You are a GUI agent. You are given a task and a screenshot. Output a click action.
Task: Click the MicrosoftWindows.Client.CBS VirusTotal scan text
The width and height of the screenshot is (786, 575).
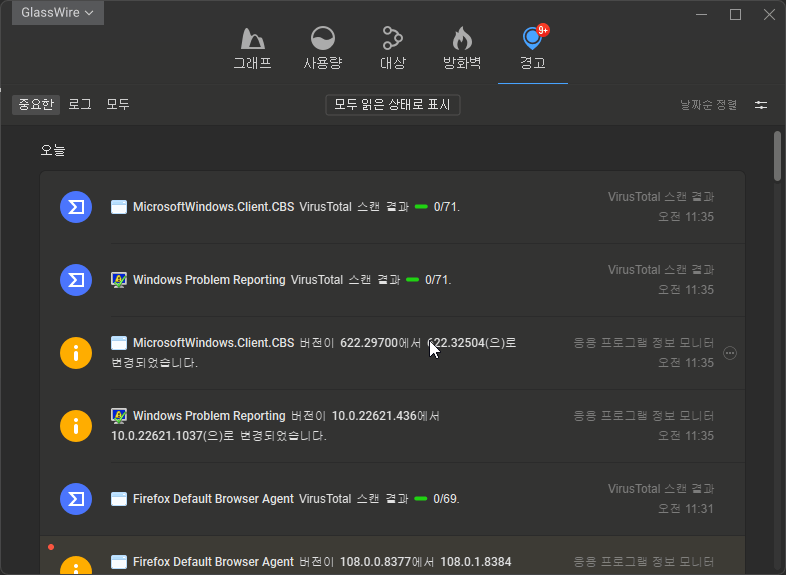pyautogui.click(x=296, y=207)
